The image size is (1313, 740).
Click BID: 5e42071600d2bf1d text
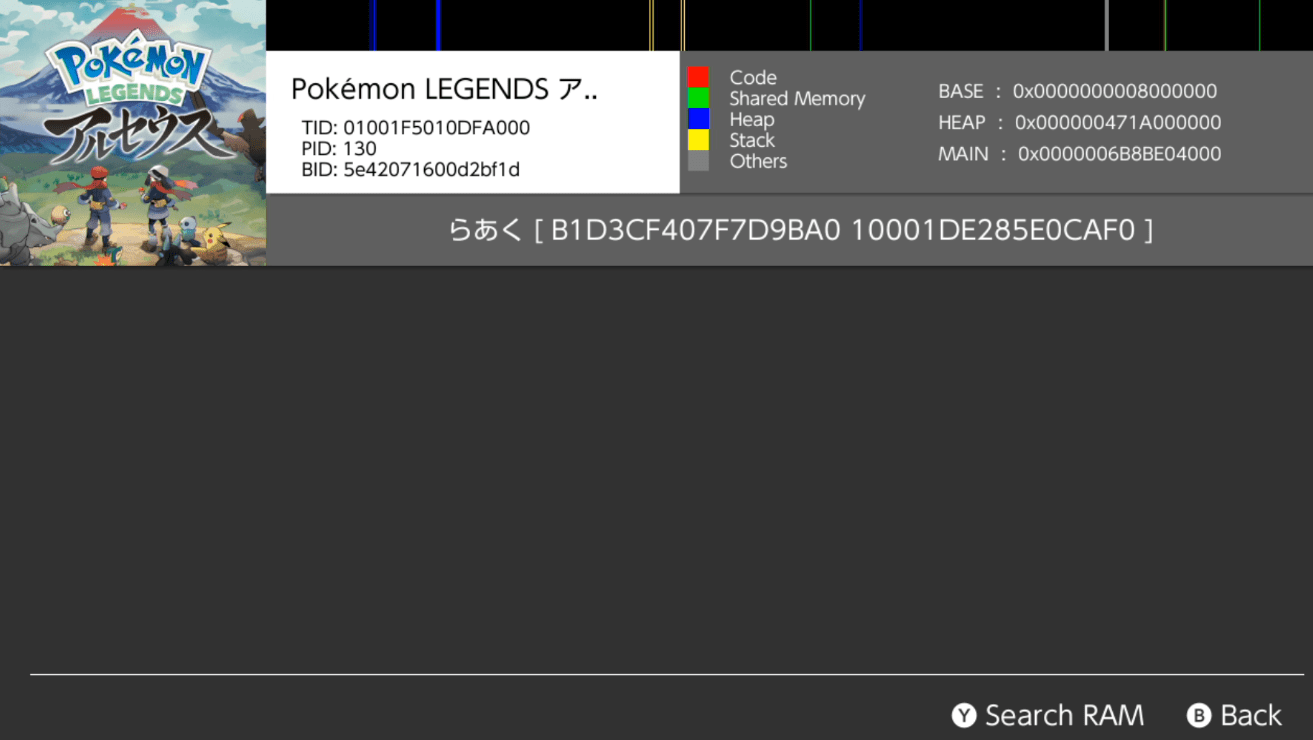pos(410,170)
